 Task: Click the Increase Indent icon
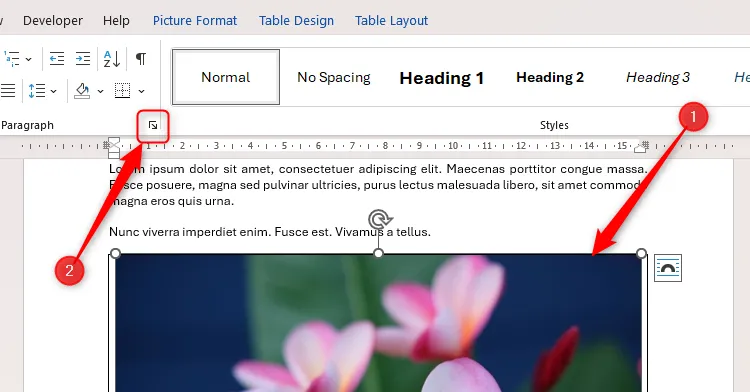[83, 59]
